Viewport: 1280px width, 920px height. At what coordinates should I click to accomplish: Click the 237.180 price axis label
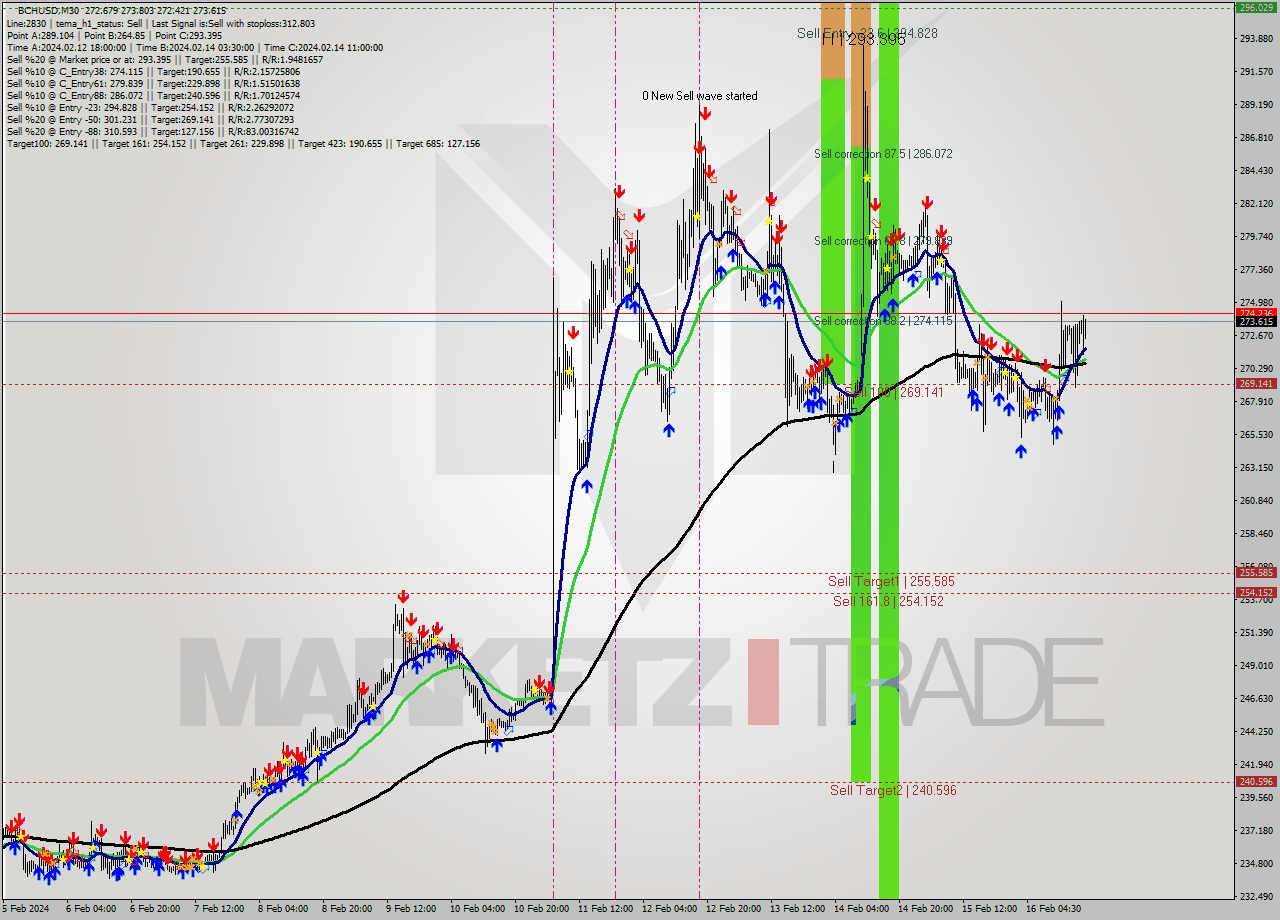tap(1256, 830)
